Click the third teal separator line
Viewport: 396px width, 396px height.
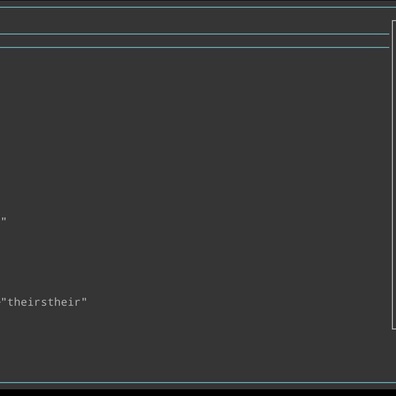pos(195,47)
